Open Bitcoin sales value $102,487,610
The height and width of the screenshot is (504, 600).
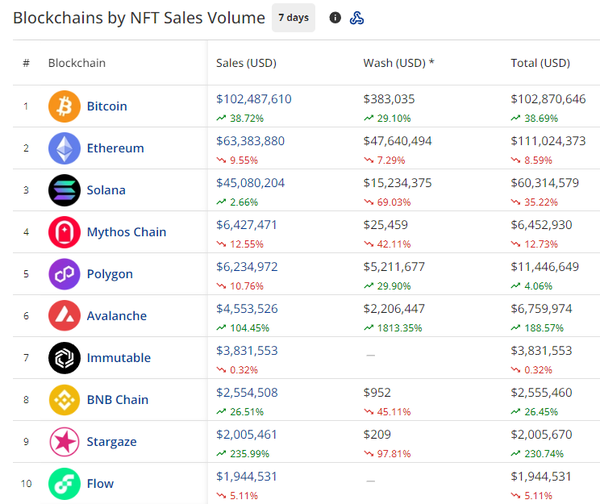click(x=254, y=99)
